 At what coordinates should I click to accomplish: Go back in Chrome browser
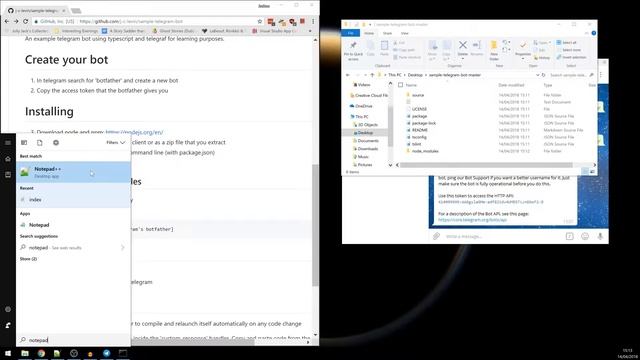click(7, 21)
